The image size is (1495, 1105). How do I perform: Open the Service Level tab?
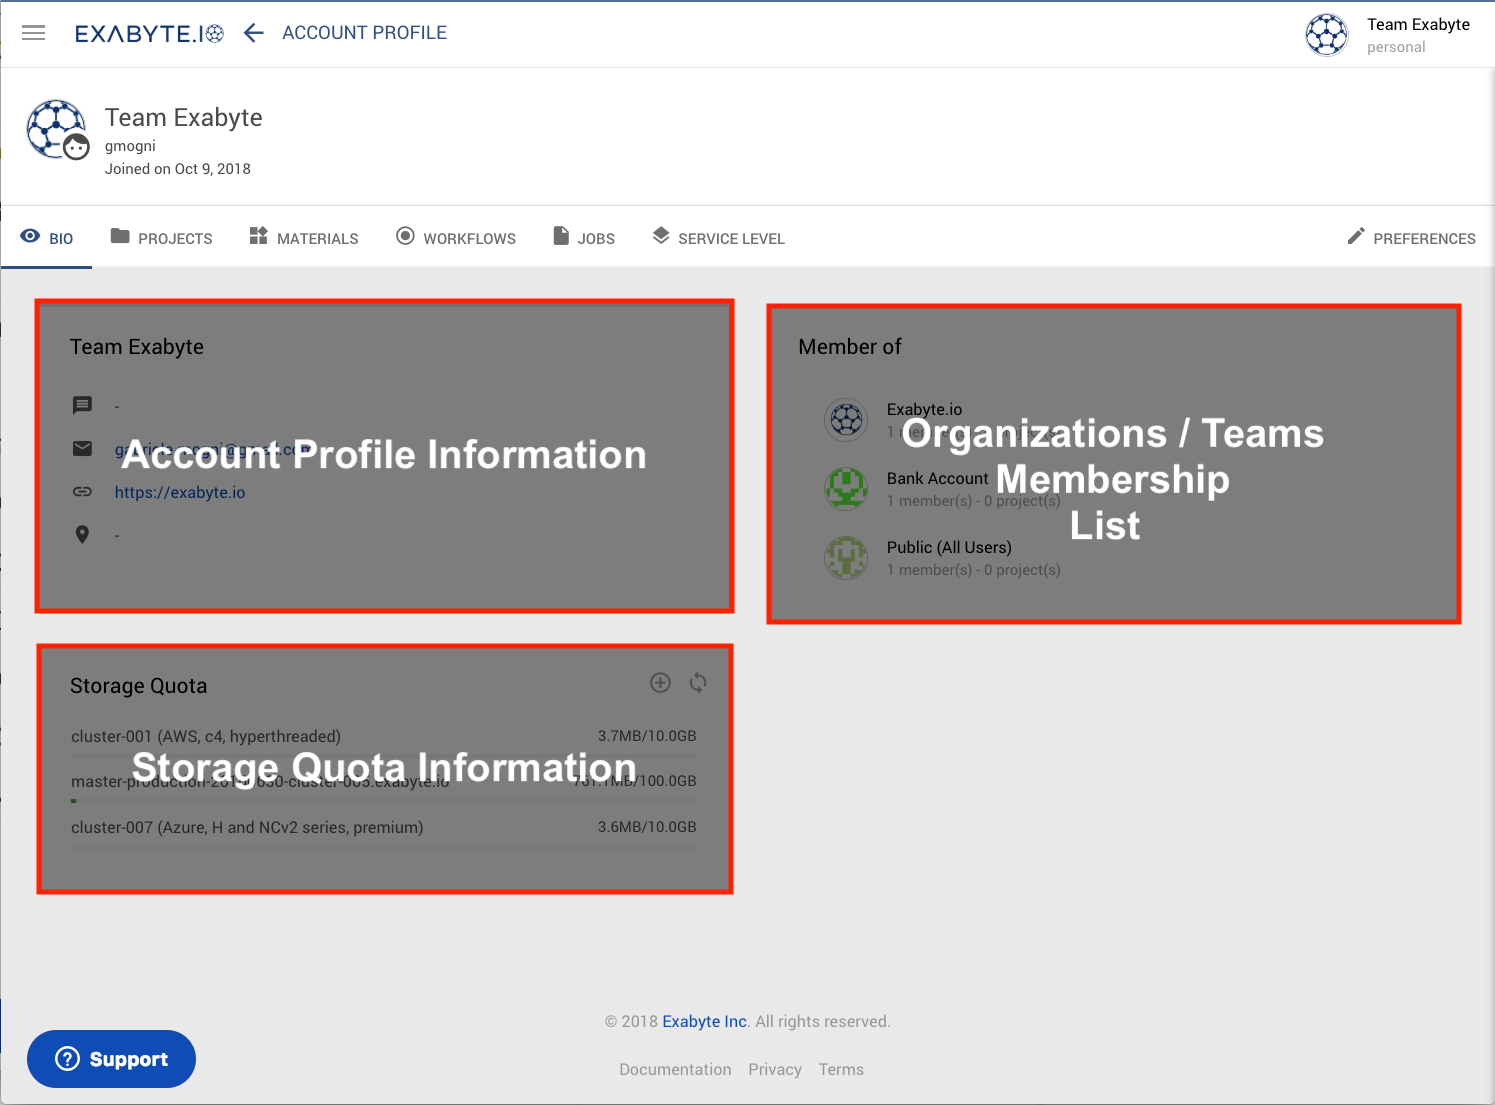click(718, 238)
